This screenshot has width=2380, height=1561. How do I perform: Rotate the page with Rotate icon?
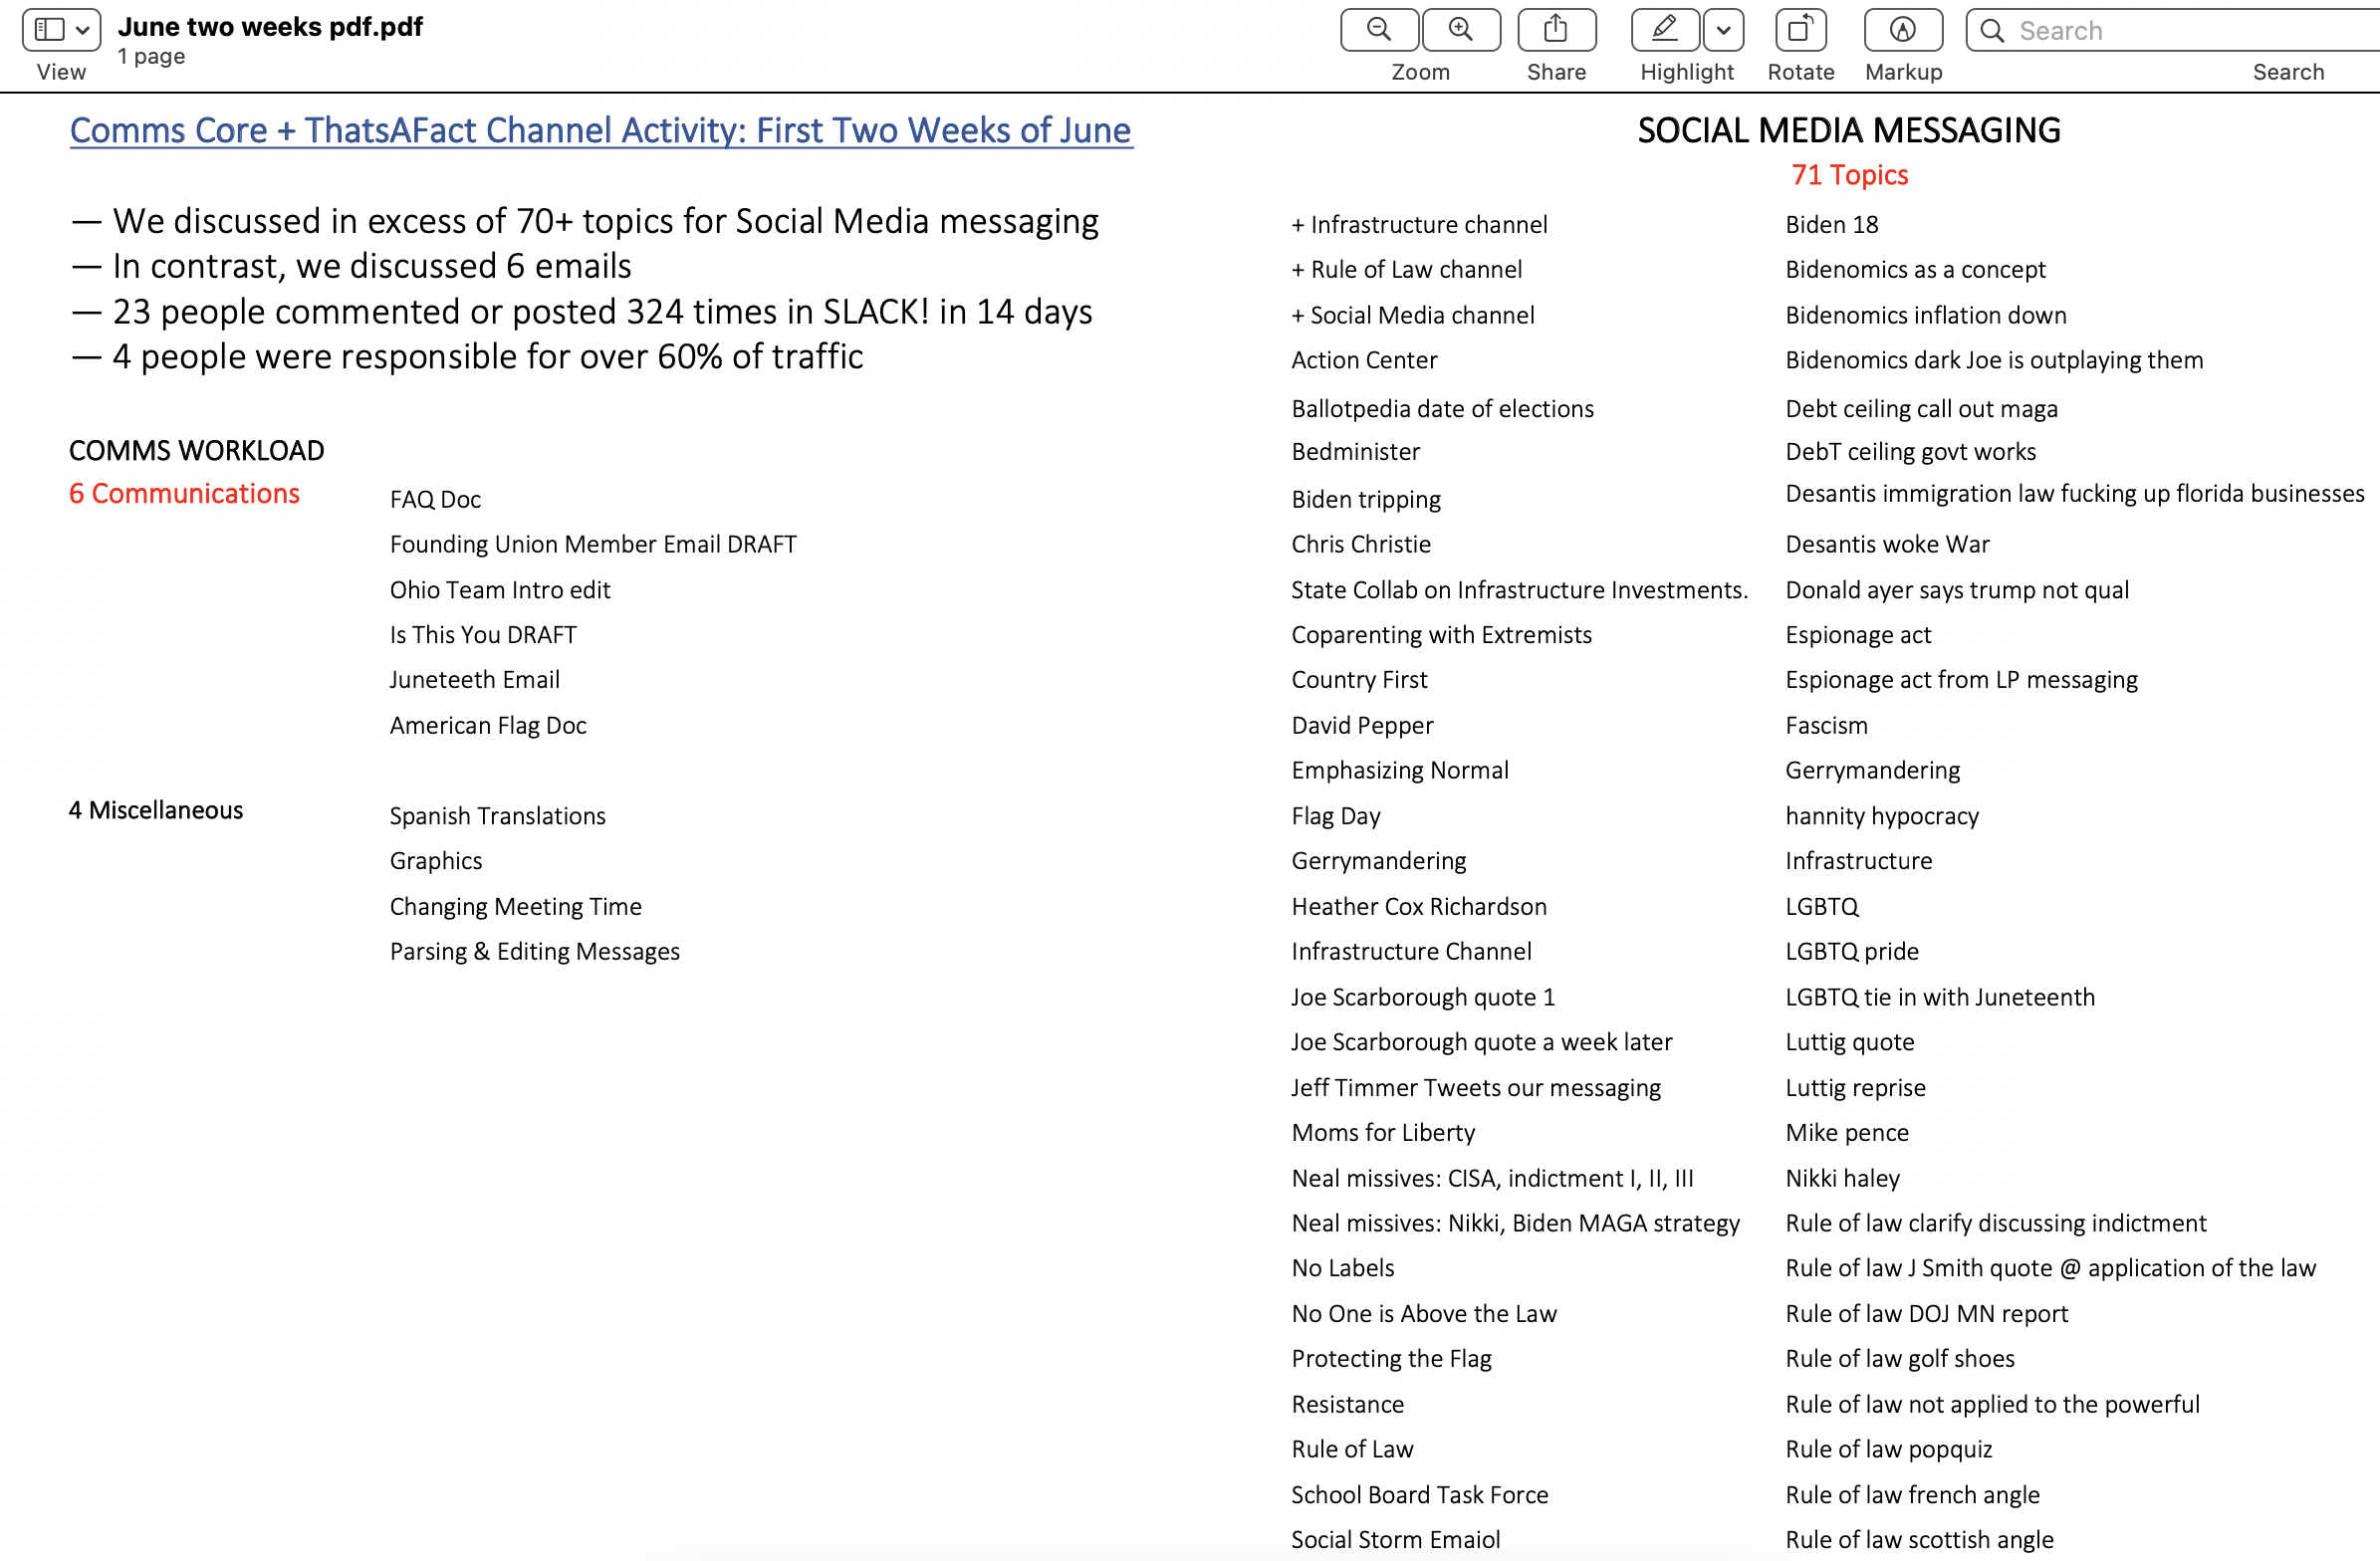pyautogui.click(x=1799, y=30)
